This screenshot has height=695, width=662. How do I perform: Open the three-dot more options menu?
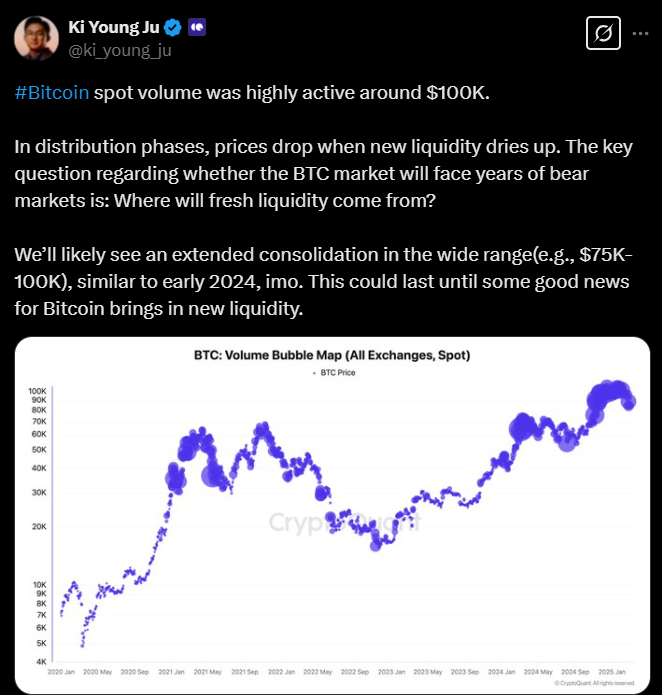639,33
